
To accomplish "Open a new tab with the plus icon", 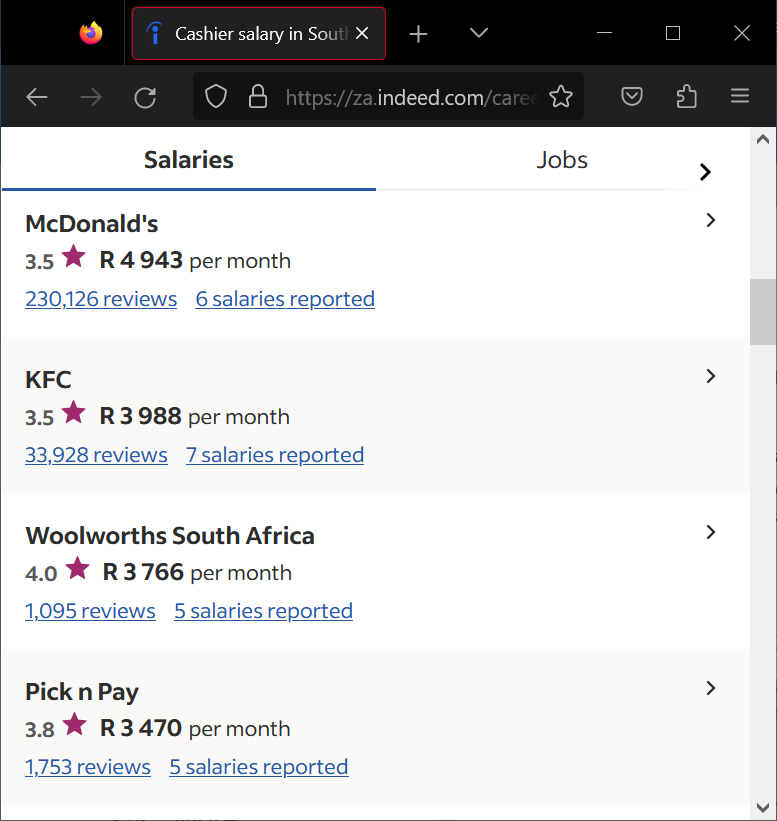I will pyautogui.click(x=418, y=34).
